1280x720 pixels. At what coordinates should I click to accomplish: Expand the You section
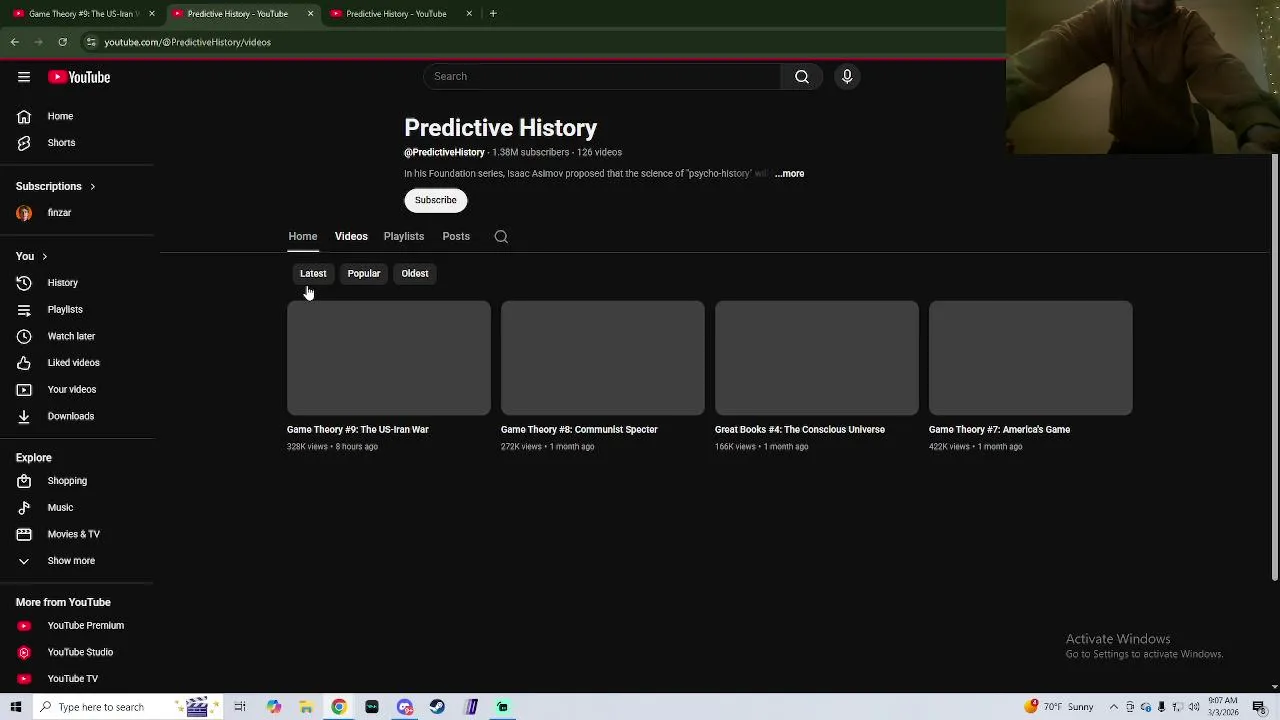coord(32,257)
